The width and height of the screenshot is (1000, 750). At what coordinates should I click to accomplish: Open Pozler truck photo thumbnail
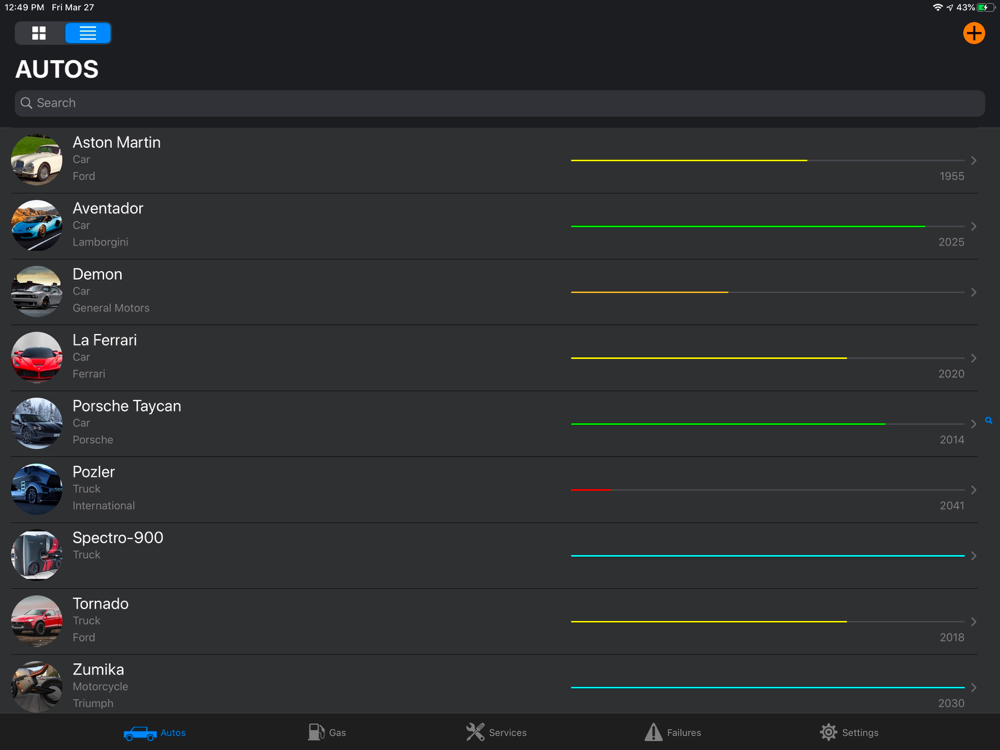point(36,489)
